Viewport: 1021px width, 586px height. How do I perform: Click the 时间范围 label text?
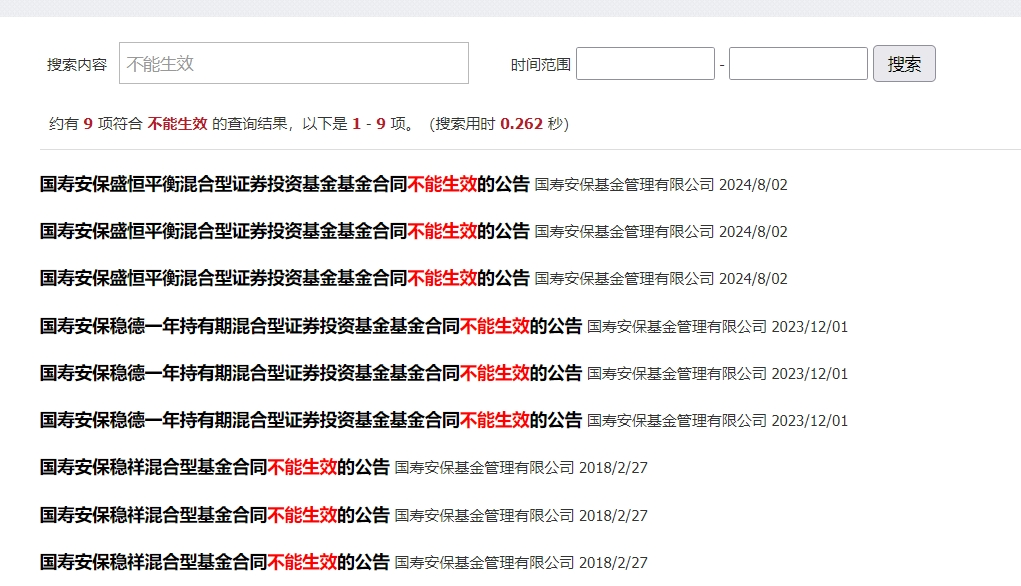tap(540, 64)
